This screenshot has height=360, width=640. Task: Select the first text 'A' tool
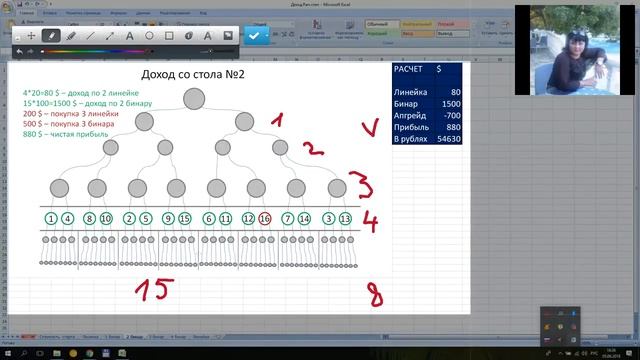[129, 36]
